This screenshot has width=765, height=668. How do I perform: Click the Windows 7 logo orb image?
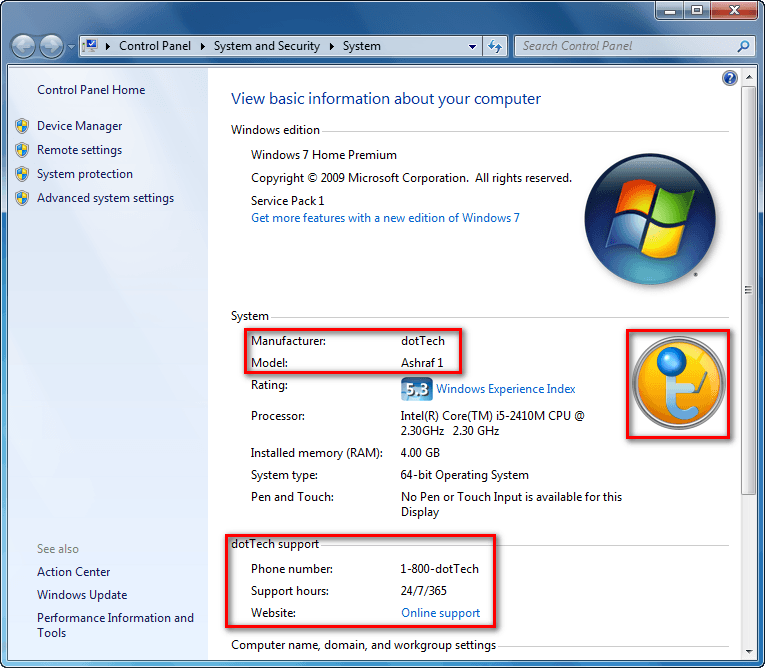tap(650, 219)
